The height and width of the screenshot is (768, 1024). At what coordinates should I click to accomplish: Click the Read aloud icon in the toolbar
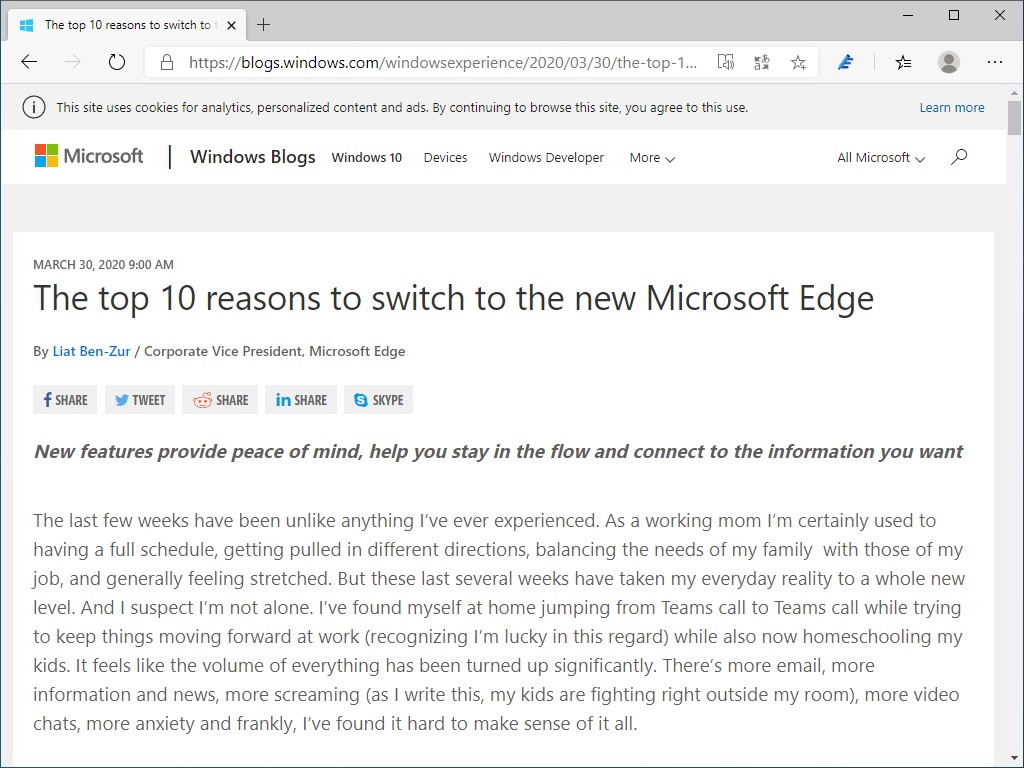click(726, 62)
